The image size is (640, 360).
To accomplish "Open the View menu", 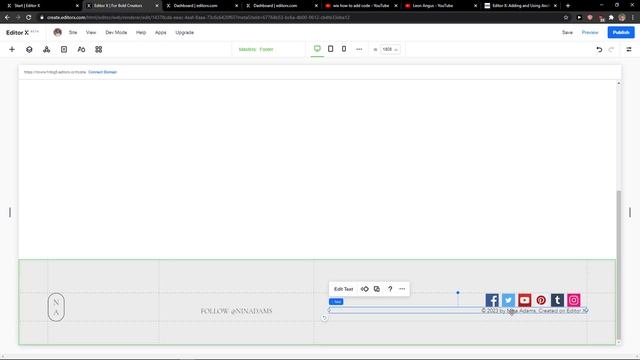I will 91,32.
